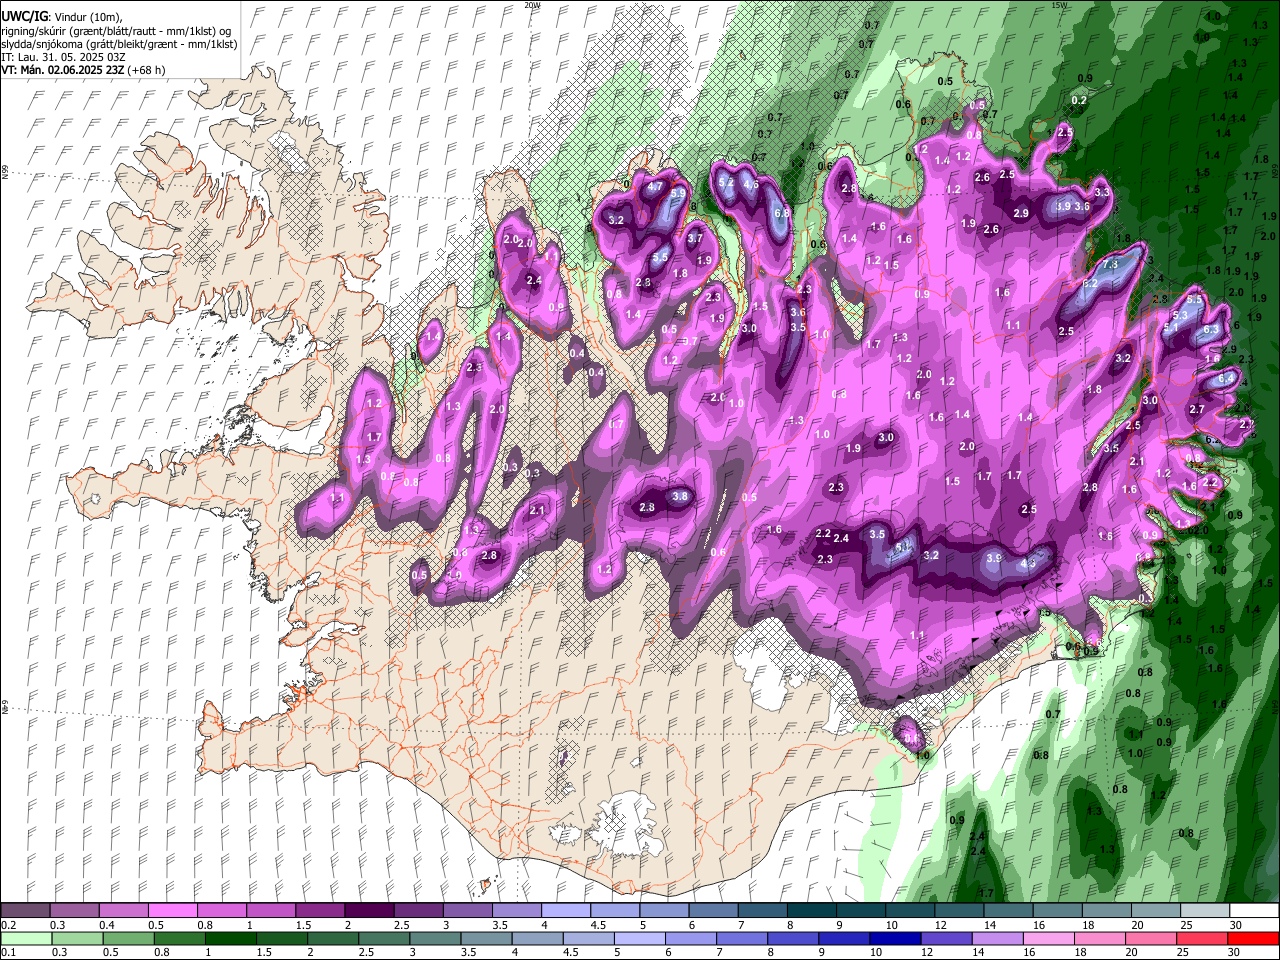Select the lavender 14–16 swatch in the lower legend row

[998, 938]
